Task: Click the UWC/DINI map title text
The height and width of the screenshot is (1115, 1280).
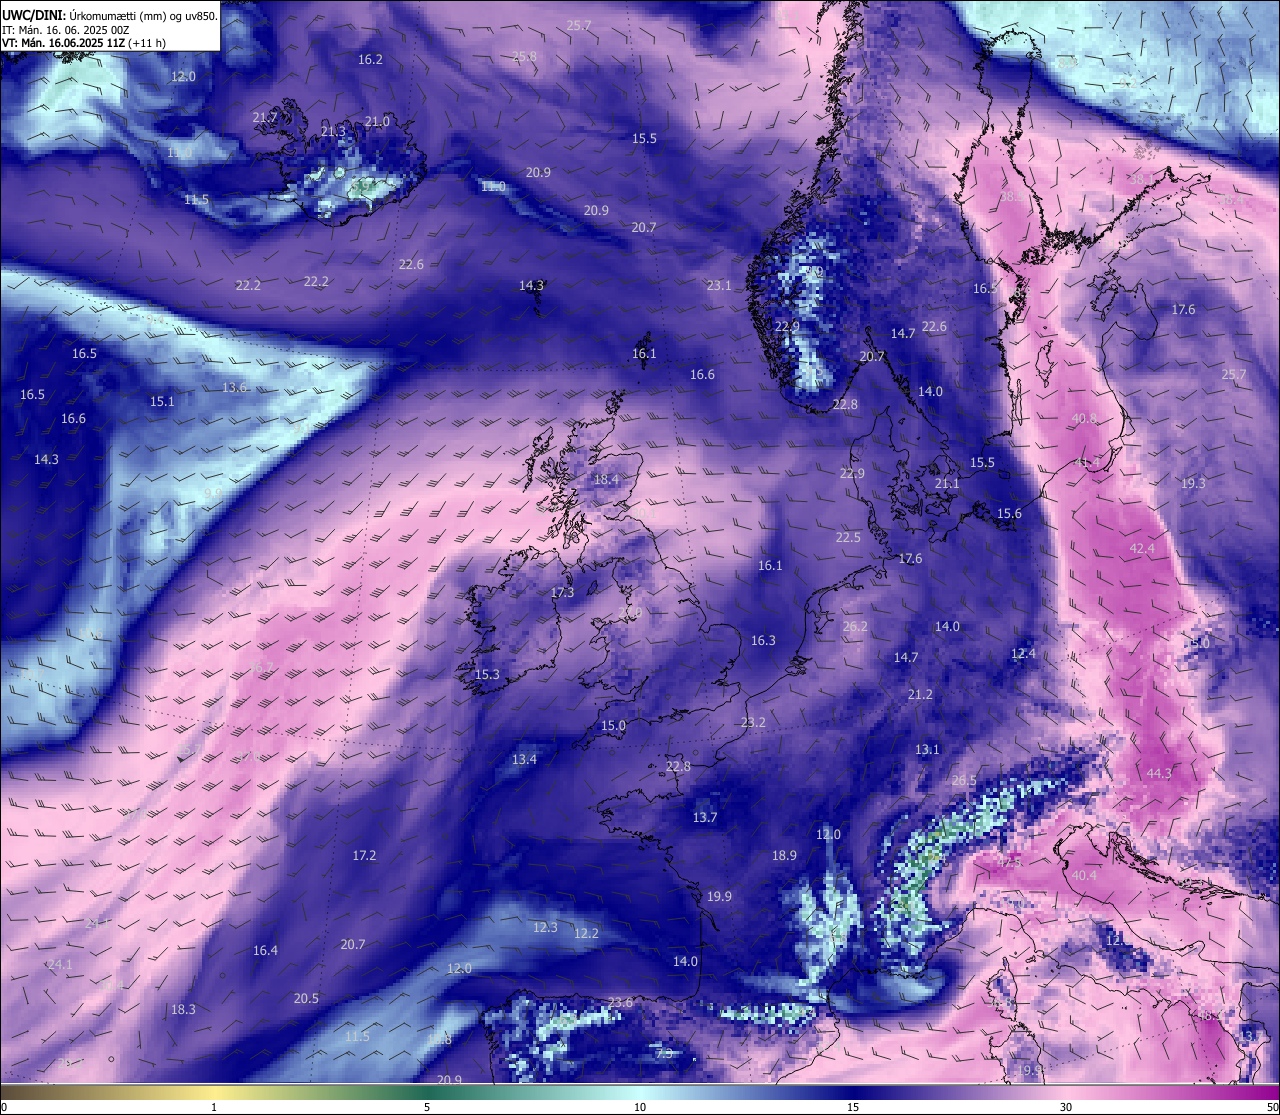Action: [110, 15]
